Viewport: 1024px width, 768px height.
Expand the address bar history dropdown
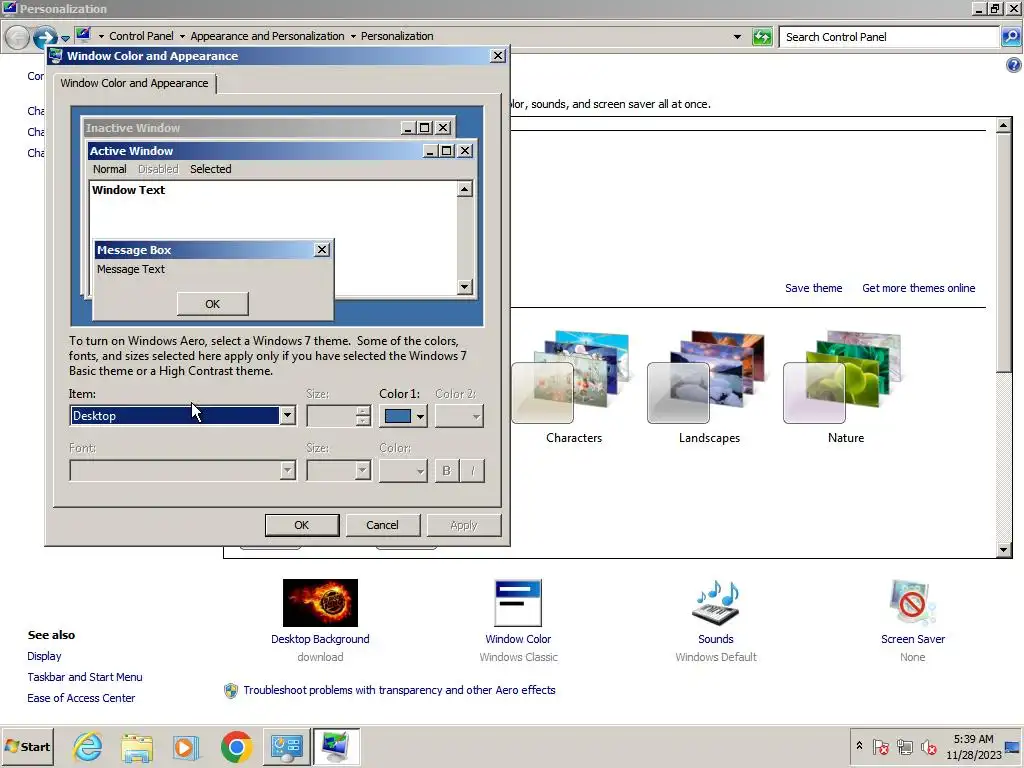737,37
